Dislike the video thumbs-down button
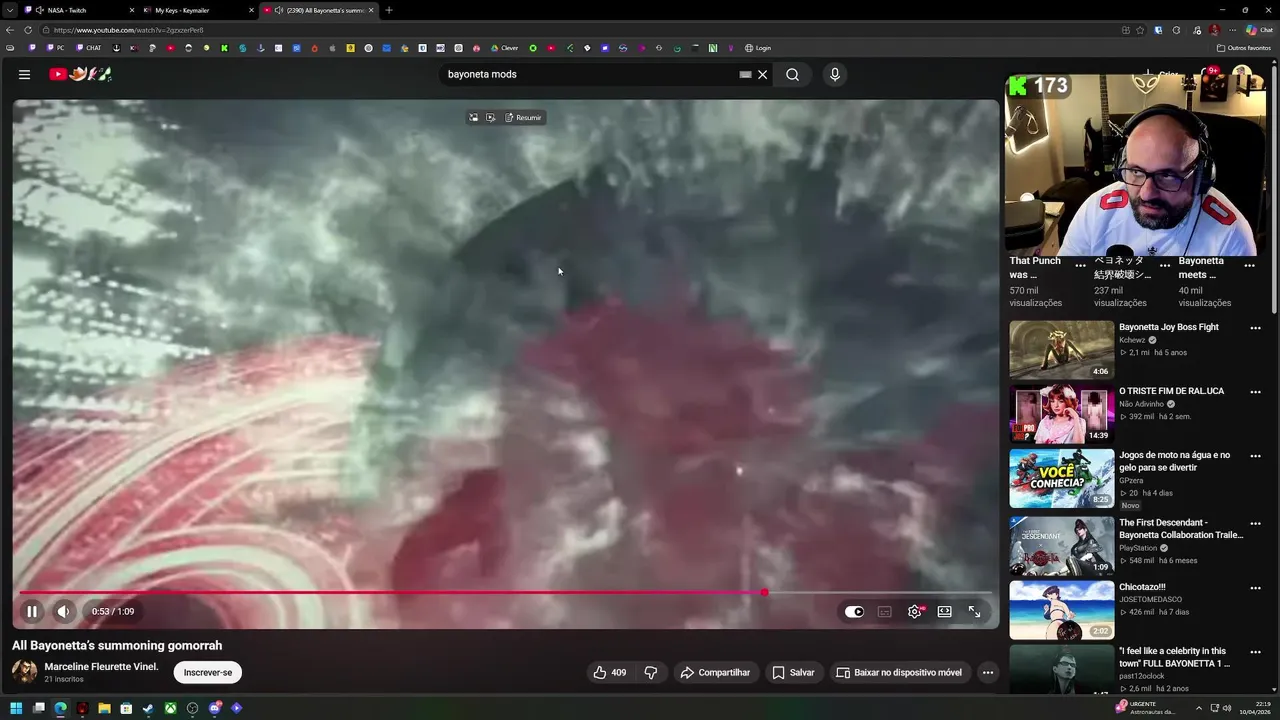This screenshot has height=720, width=1280. (x=651, y=672)
